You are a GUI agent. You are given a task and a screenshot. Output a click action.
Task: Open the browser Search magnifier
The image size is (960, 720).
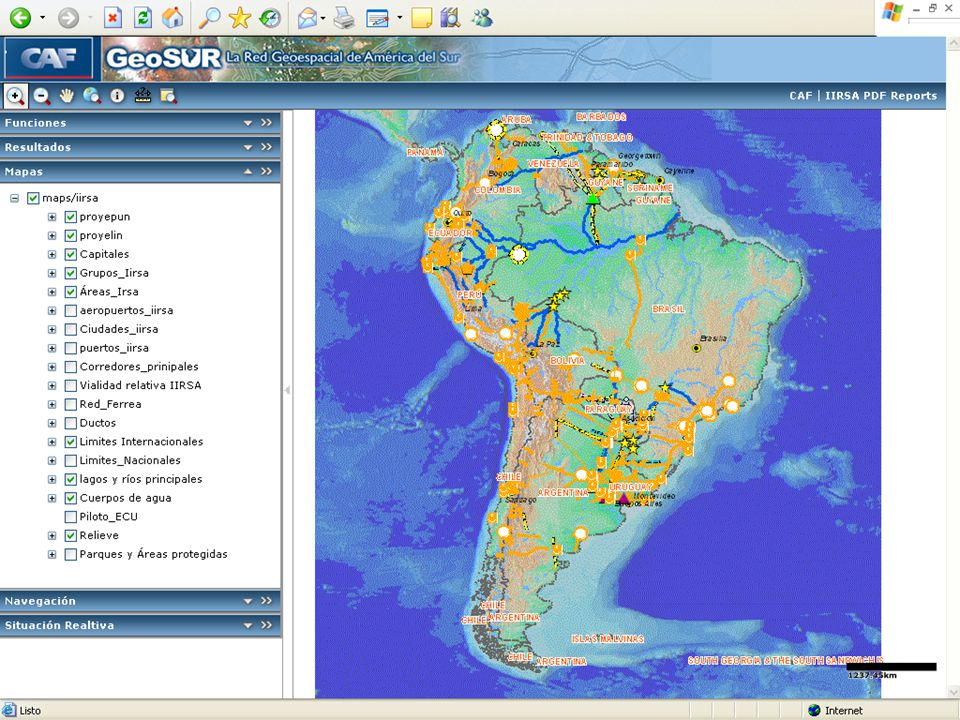pos(209,18)
